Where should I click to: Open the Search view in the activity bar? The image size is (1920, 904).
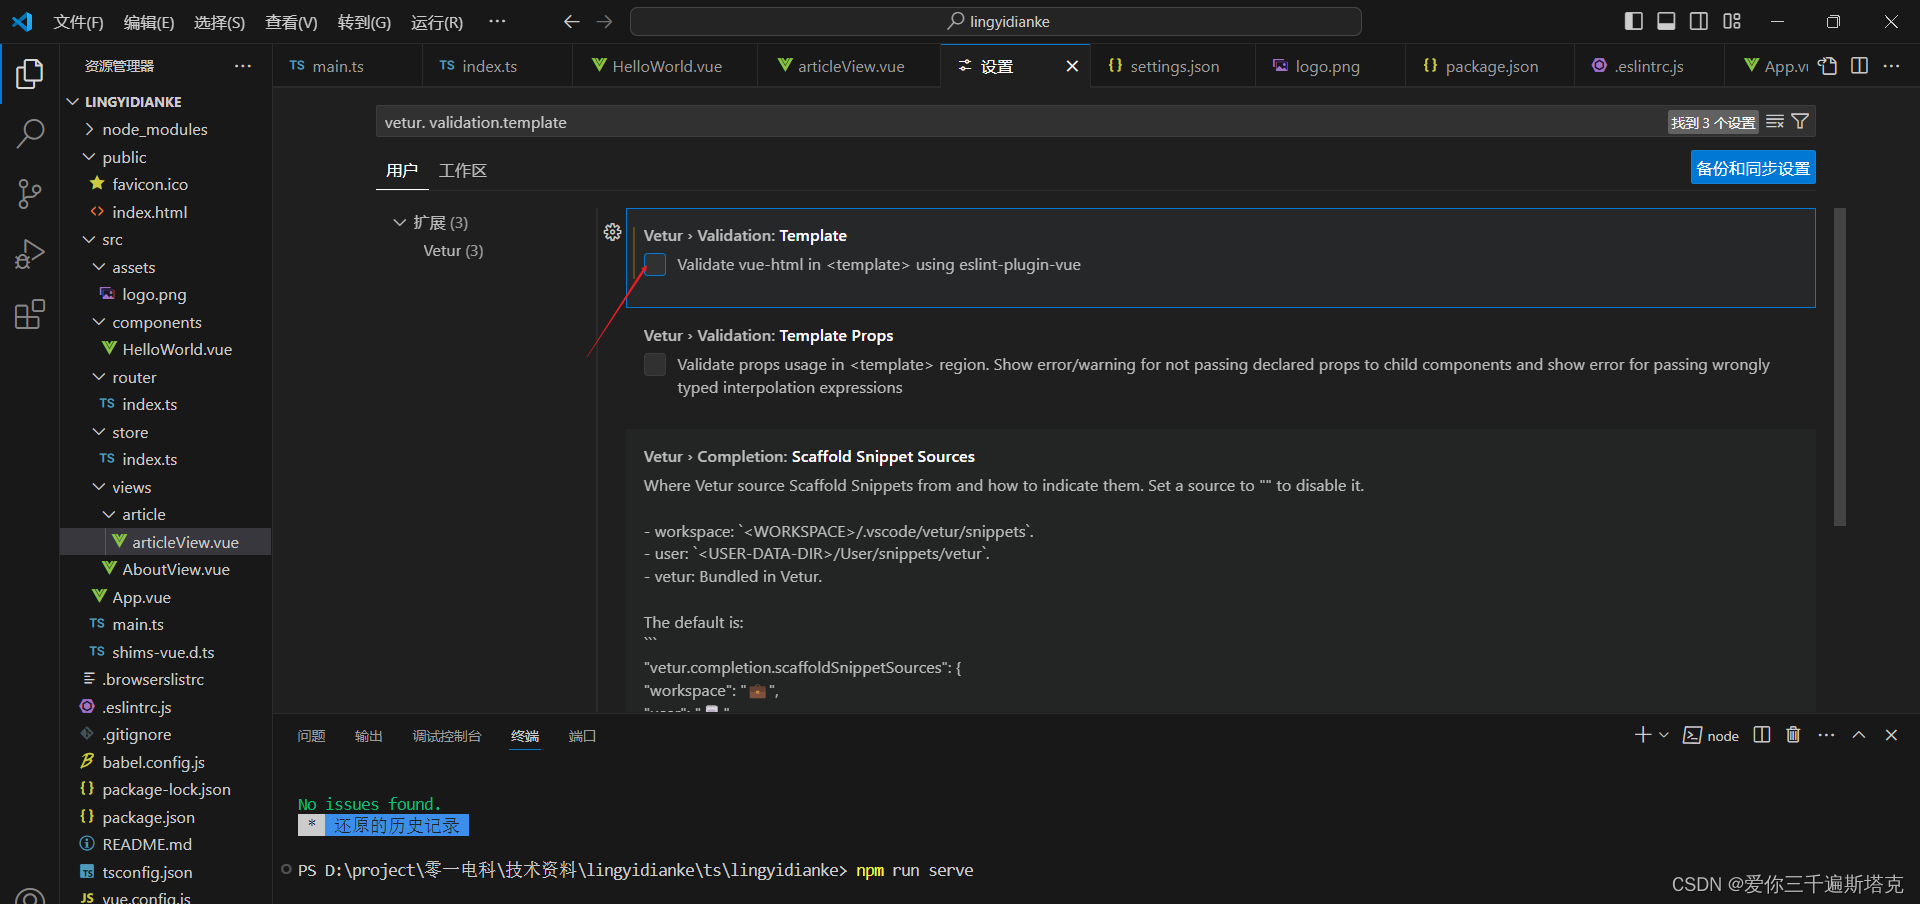pos(30,132)
